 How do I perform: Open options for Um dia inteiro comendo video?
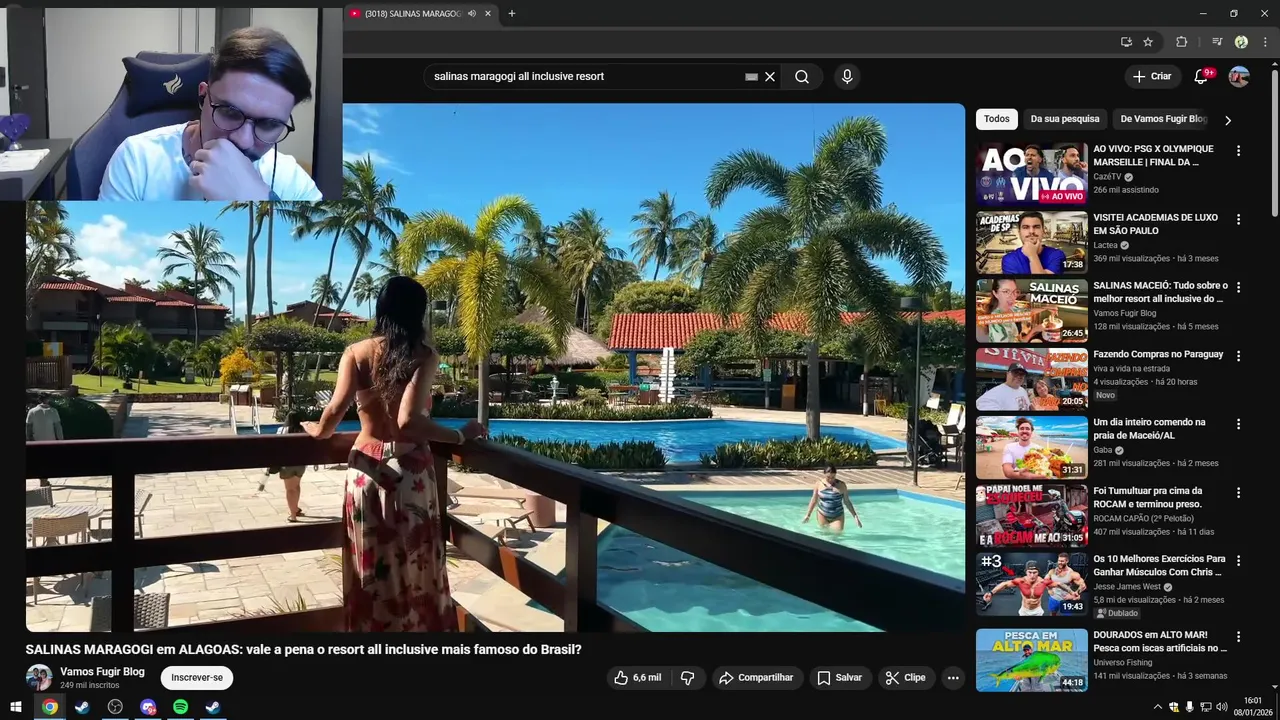coord(1238,424)
